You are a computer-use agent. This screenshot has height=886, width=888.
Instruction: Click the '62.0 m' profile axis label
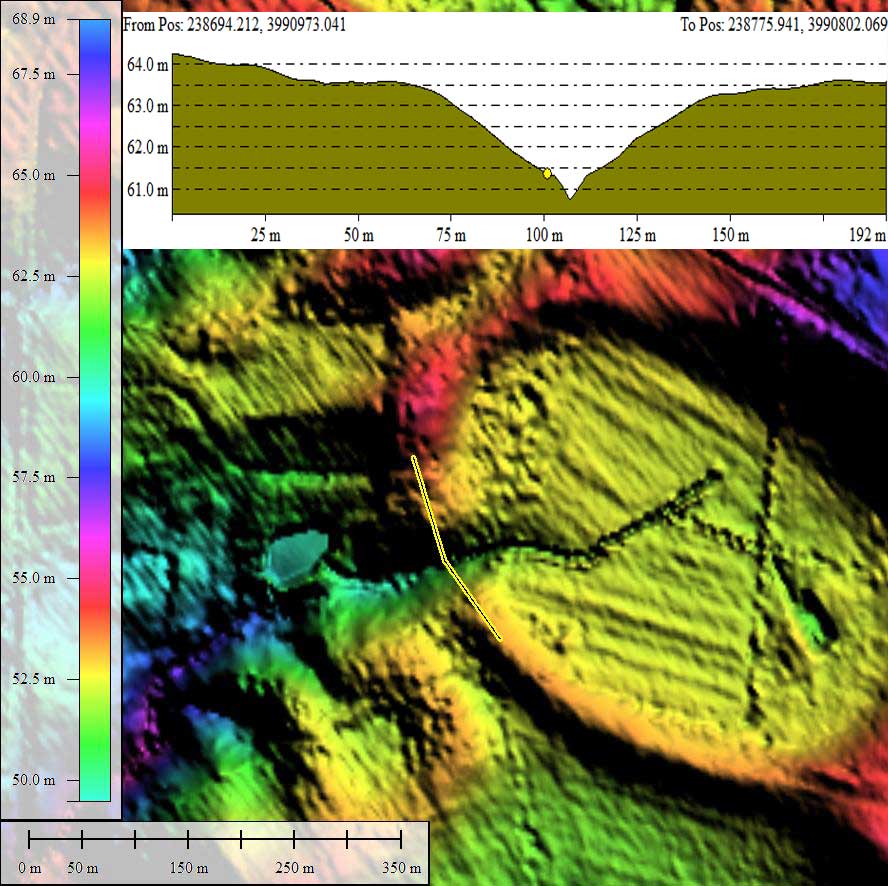pos(147,147)
